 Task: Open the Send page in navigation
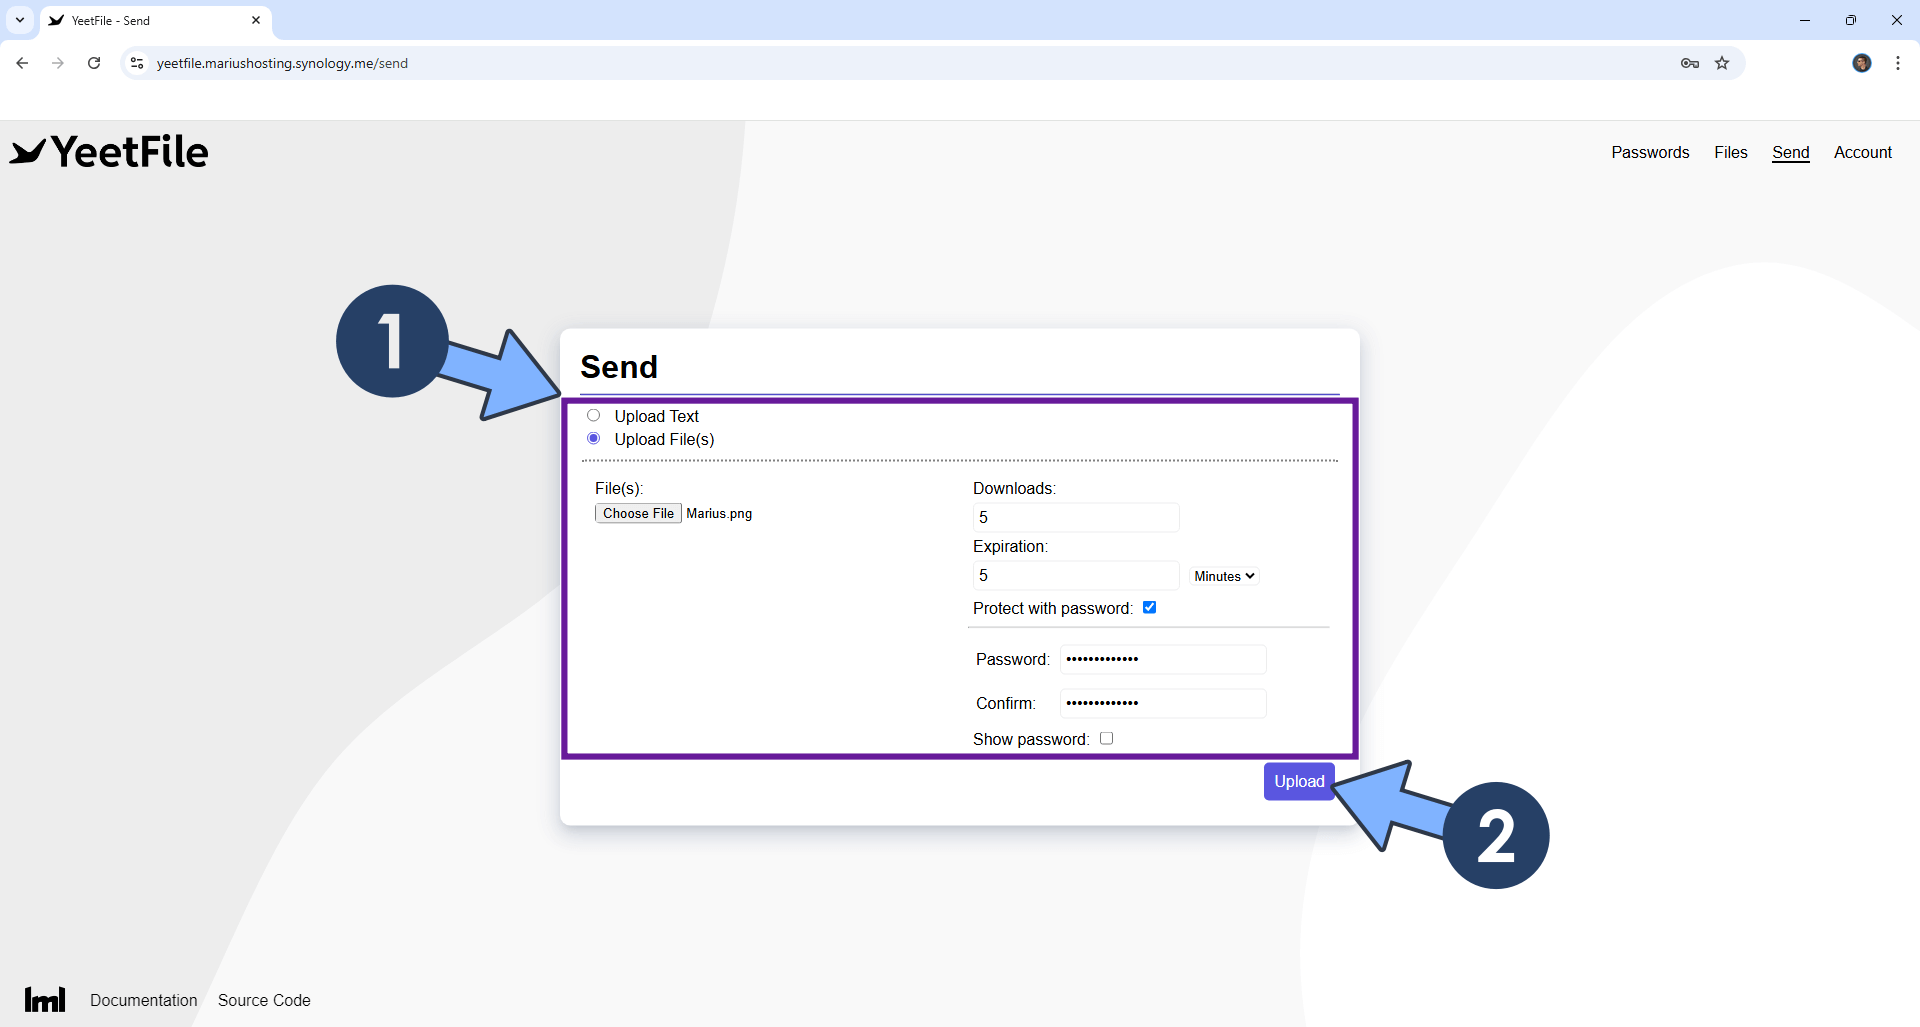pos(1791,152)
